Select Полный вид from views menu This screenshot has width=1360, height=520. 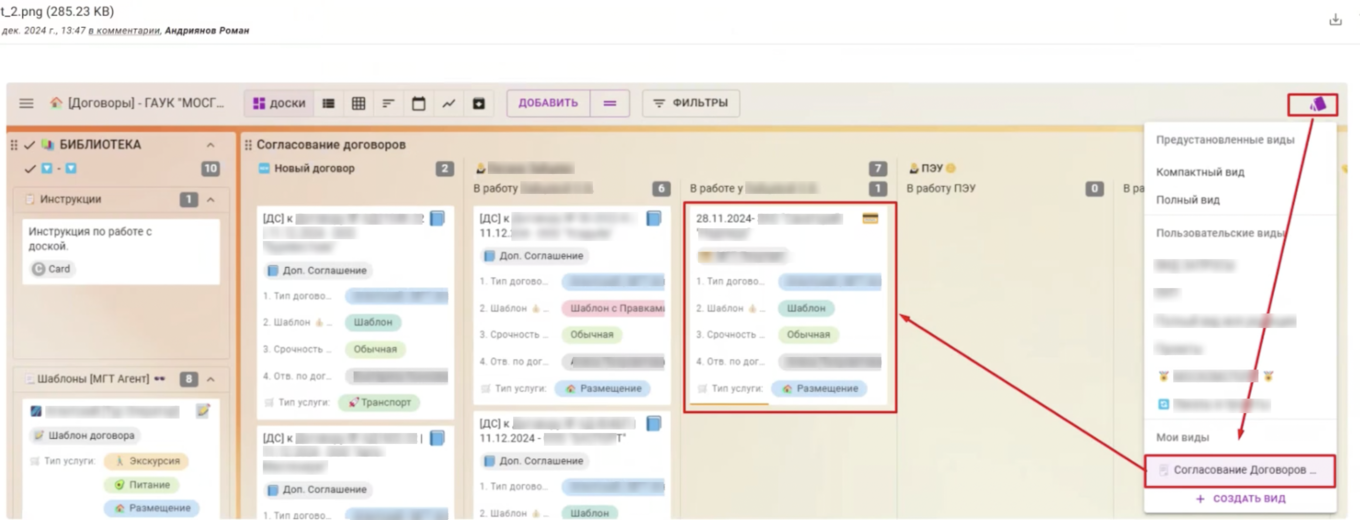click(x=1188, y=200)
